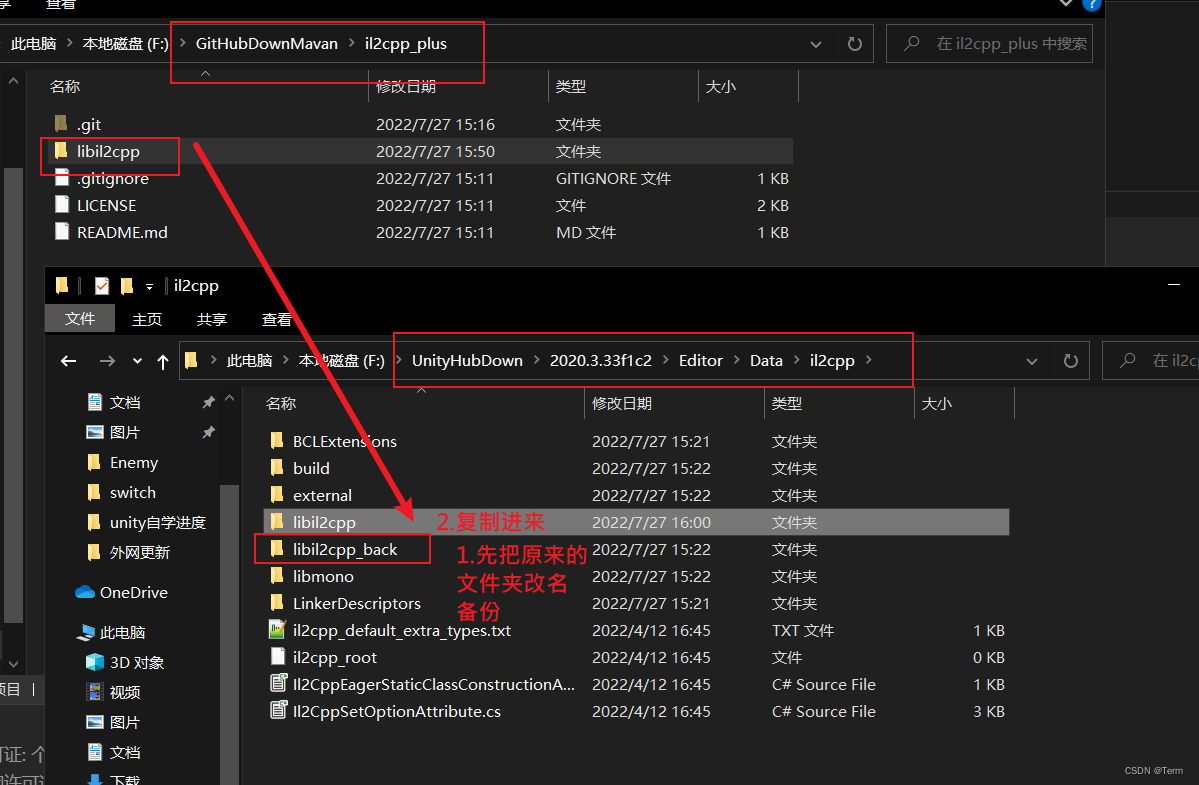Click Editor breadcrumb segment
Screen dimensions: 1199x785
point(700,361)
